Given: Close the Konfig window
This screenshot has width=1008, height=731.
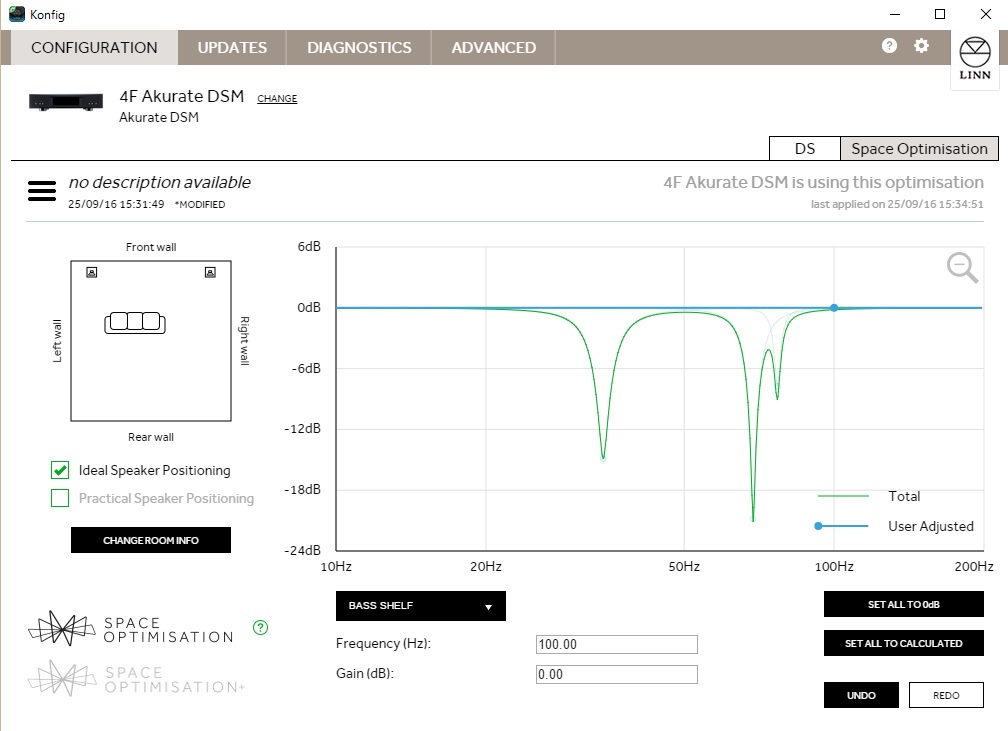Looking at the screenshot, I should pyautogui.click(x=986, y=14).
